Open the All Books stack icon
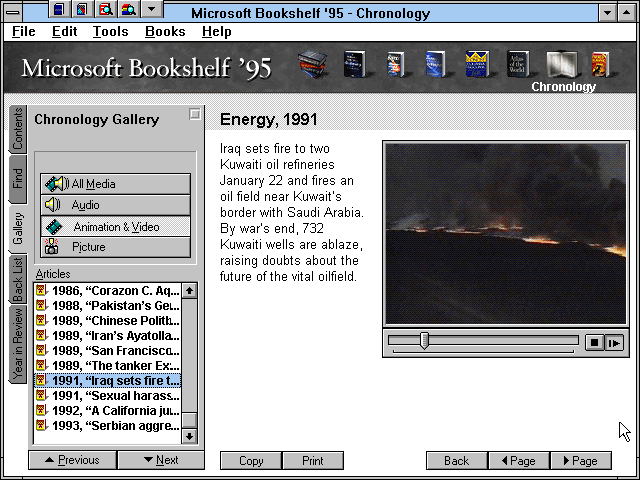 pyautogui.click(x=312, y=64)
